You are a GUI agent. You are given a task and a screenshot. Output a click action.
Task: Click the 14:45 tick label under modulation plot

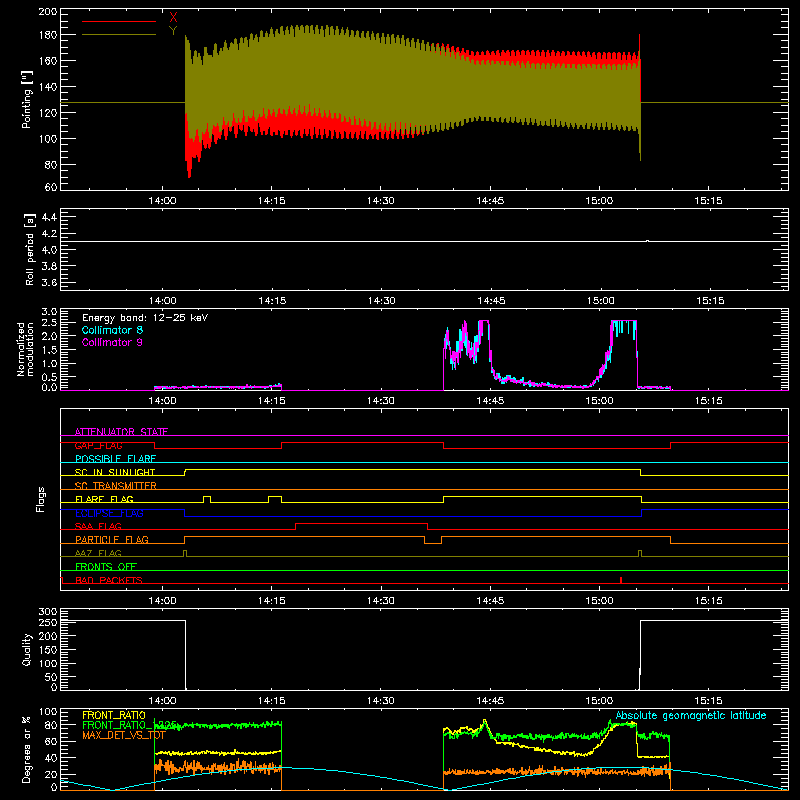coord(490,401)
